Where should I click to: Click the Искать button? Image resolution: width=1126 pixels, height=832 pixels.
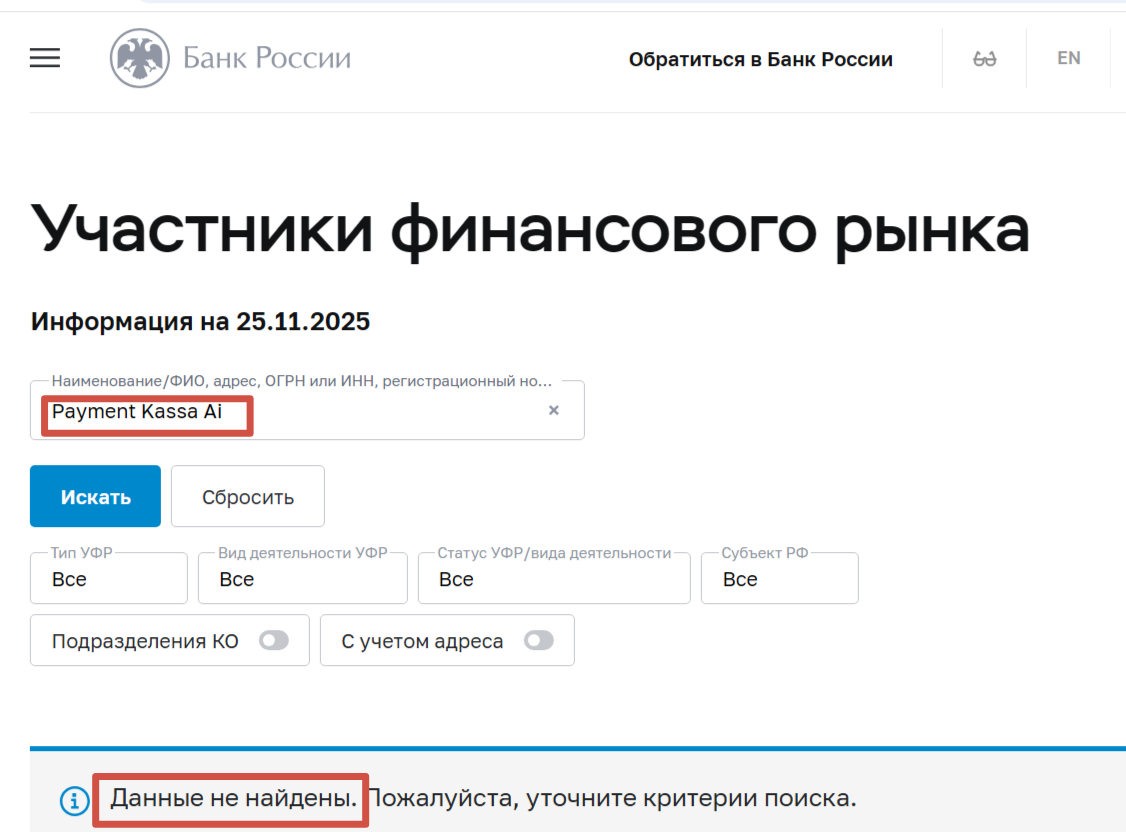[x=96, y=496]
